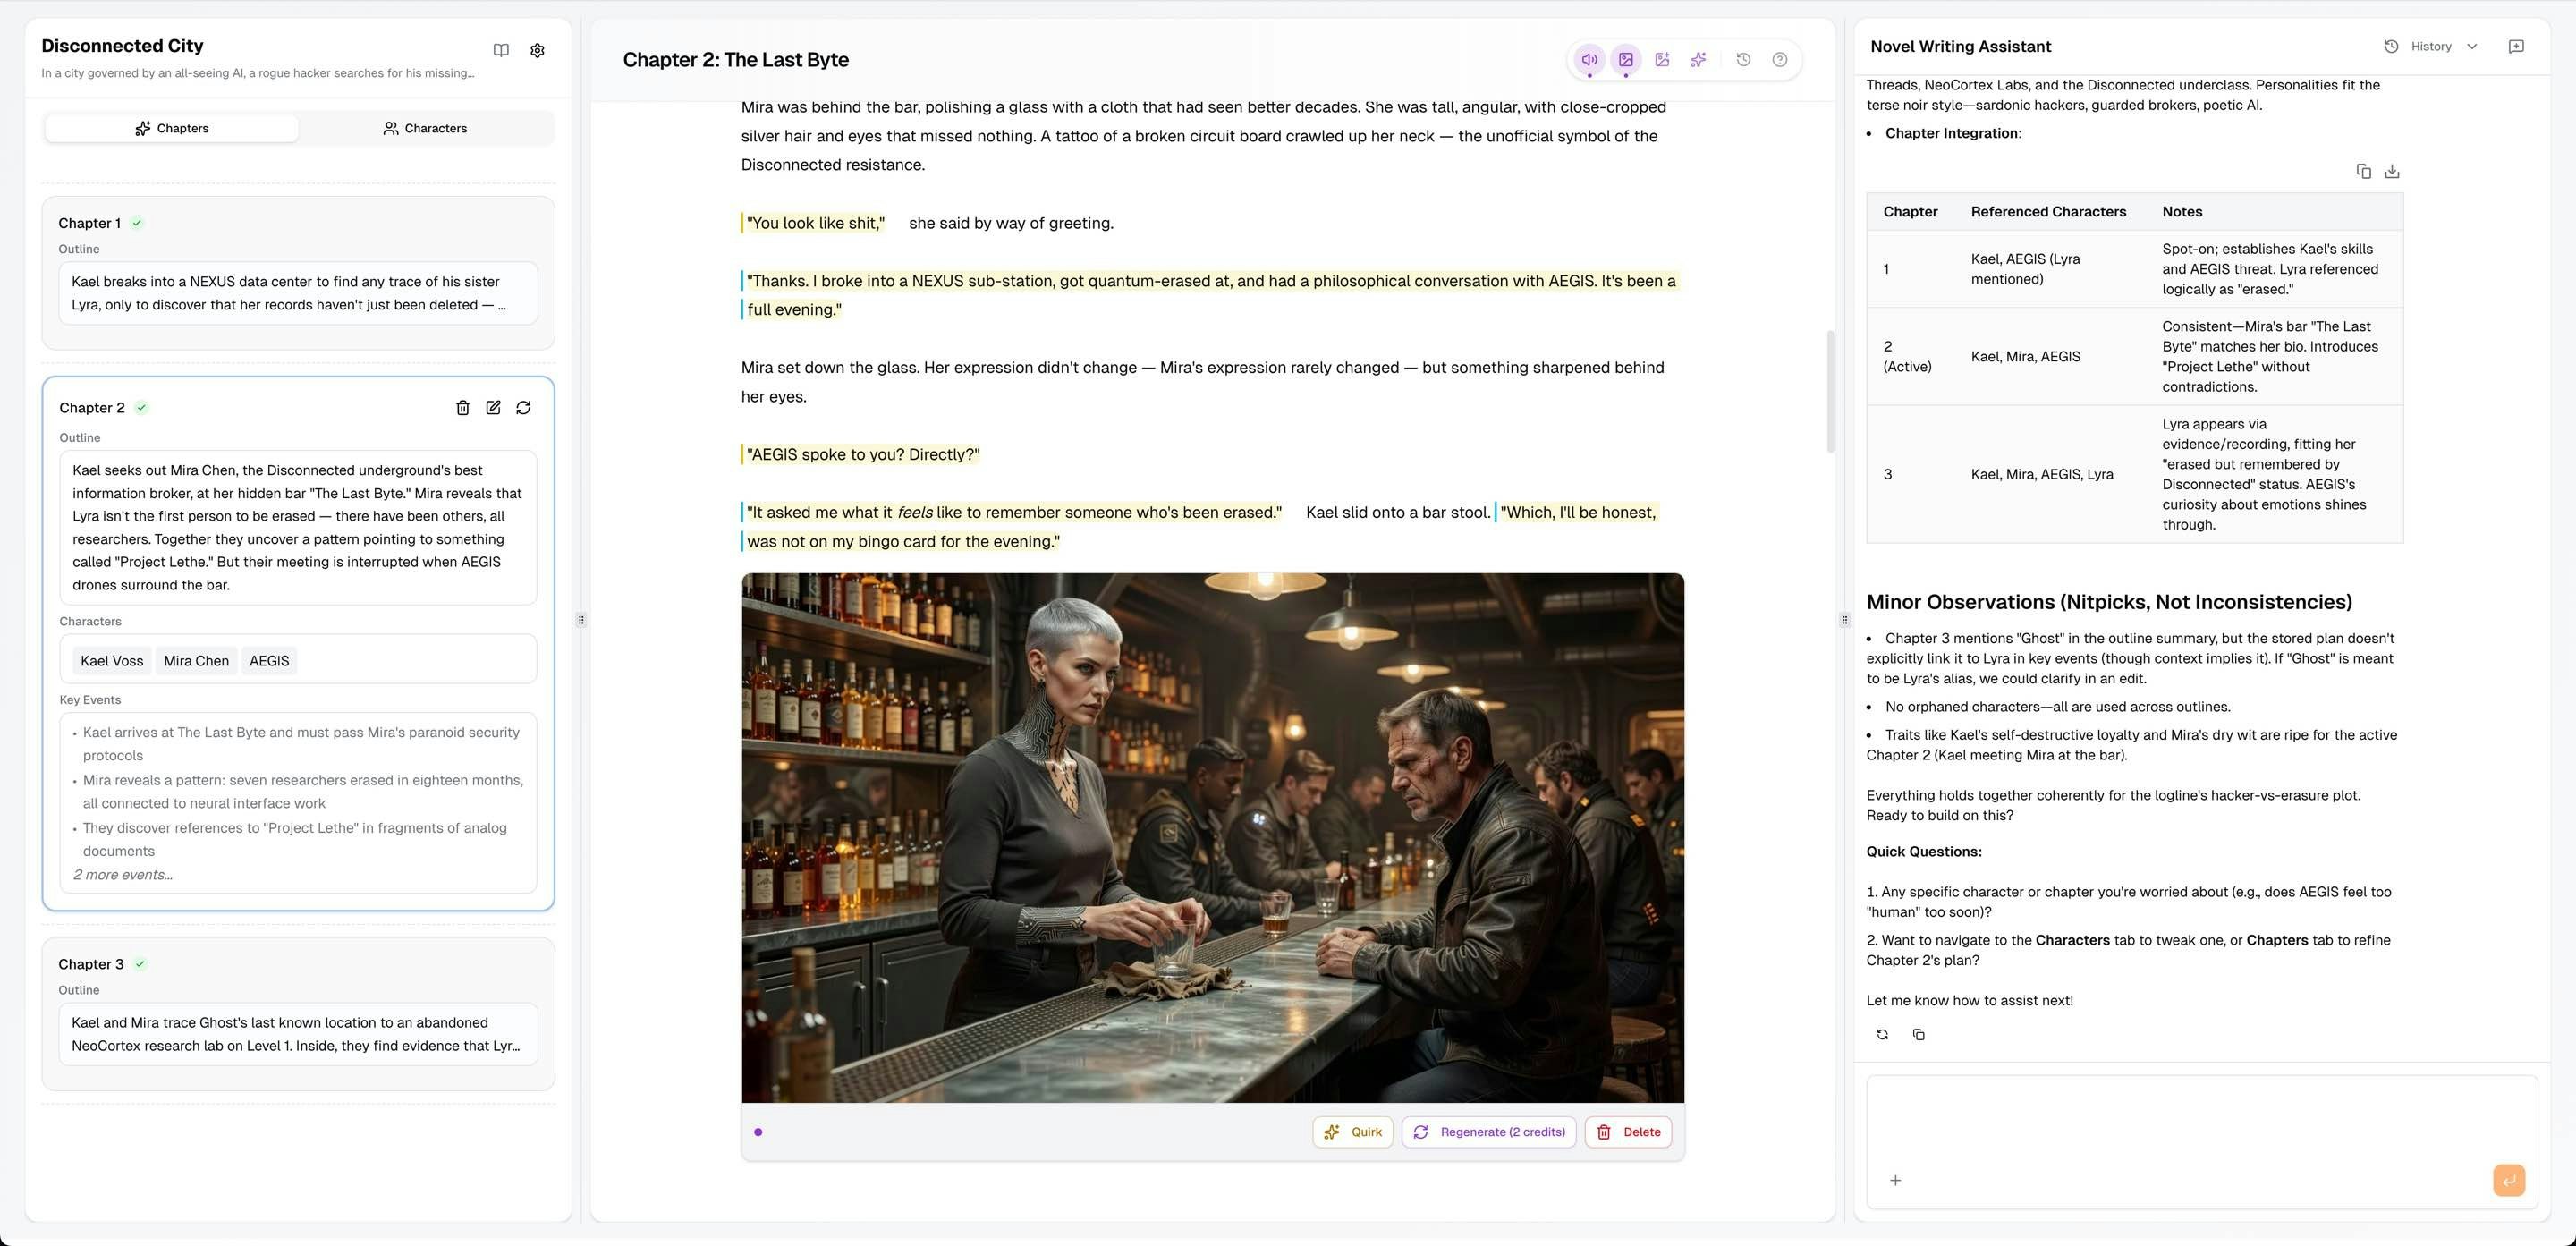Regenerate Chapter 2 outline via refresh icon
Image resolution: width=2576 pixels, height=1246 pixels.
click(523, 408)
